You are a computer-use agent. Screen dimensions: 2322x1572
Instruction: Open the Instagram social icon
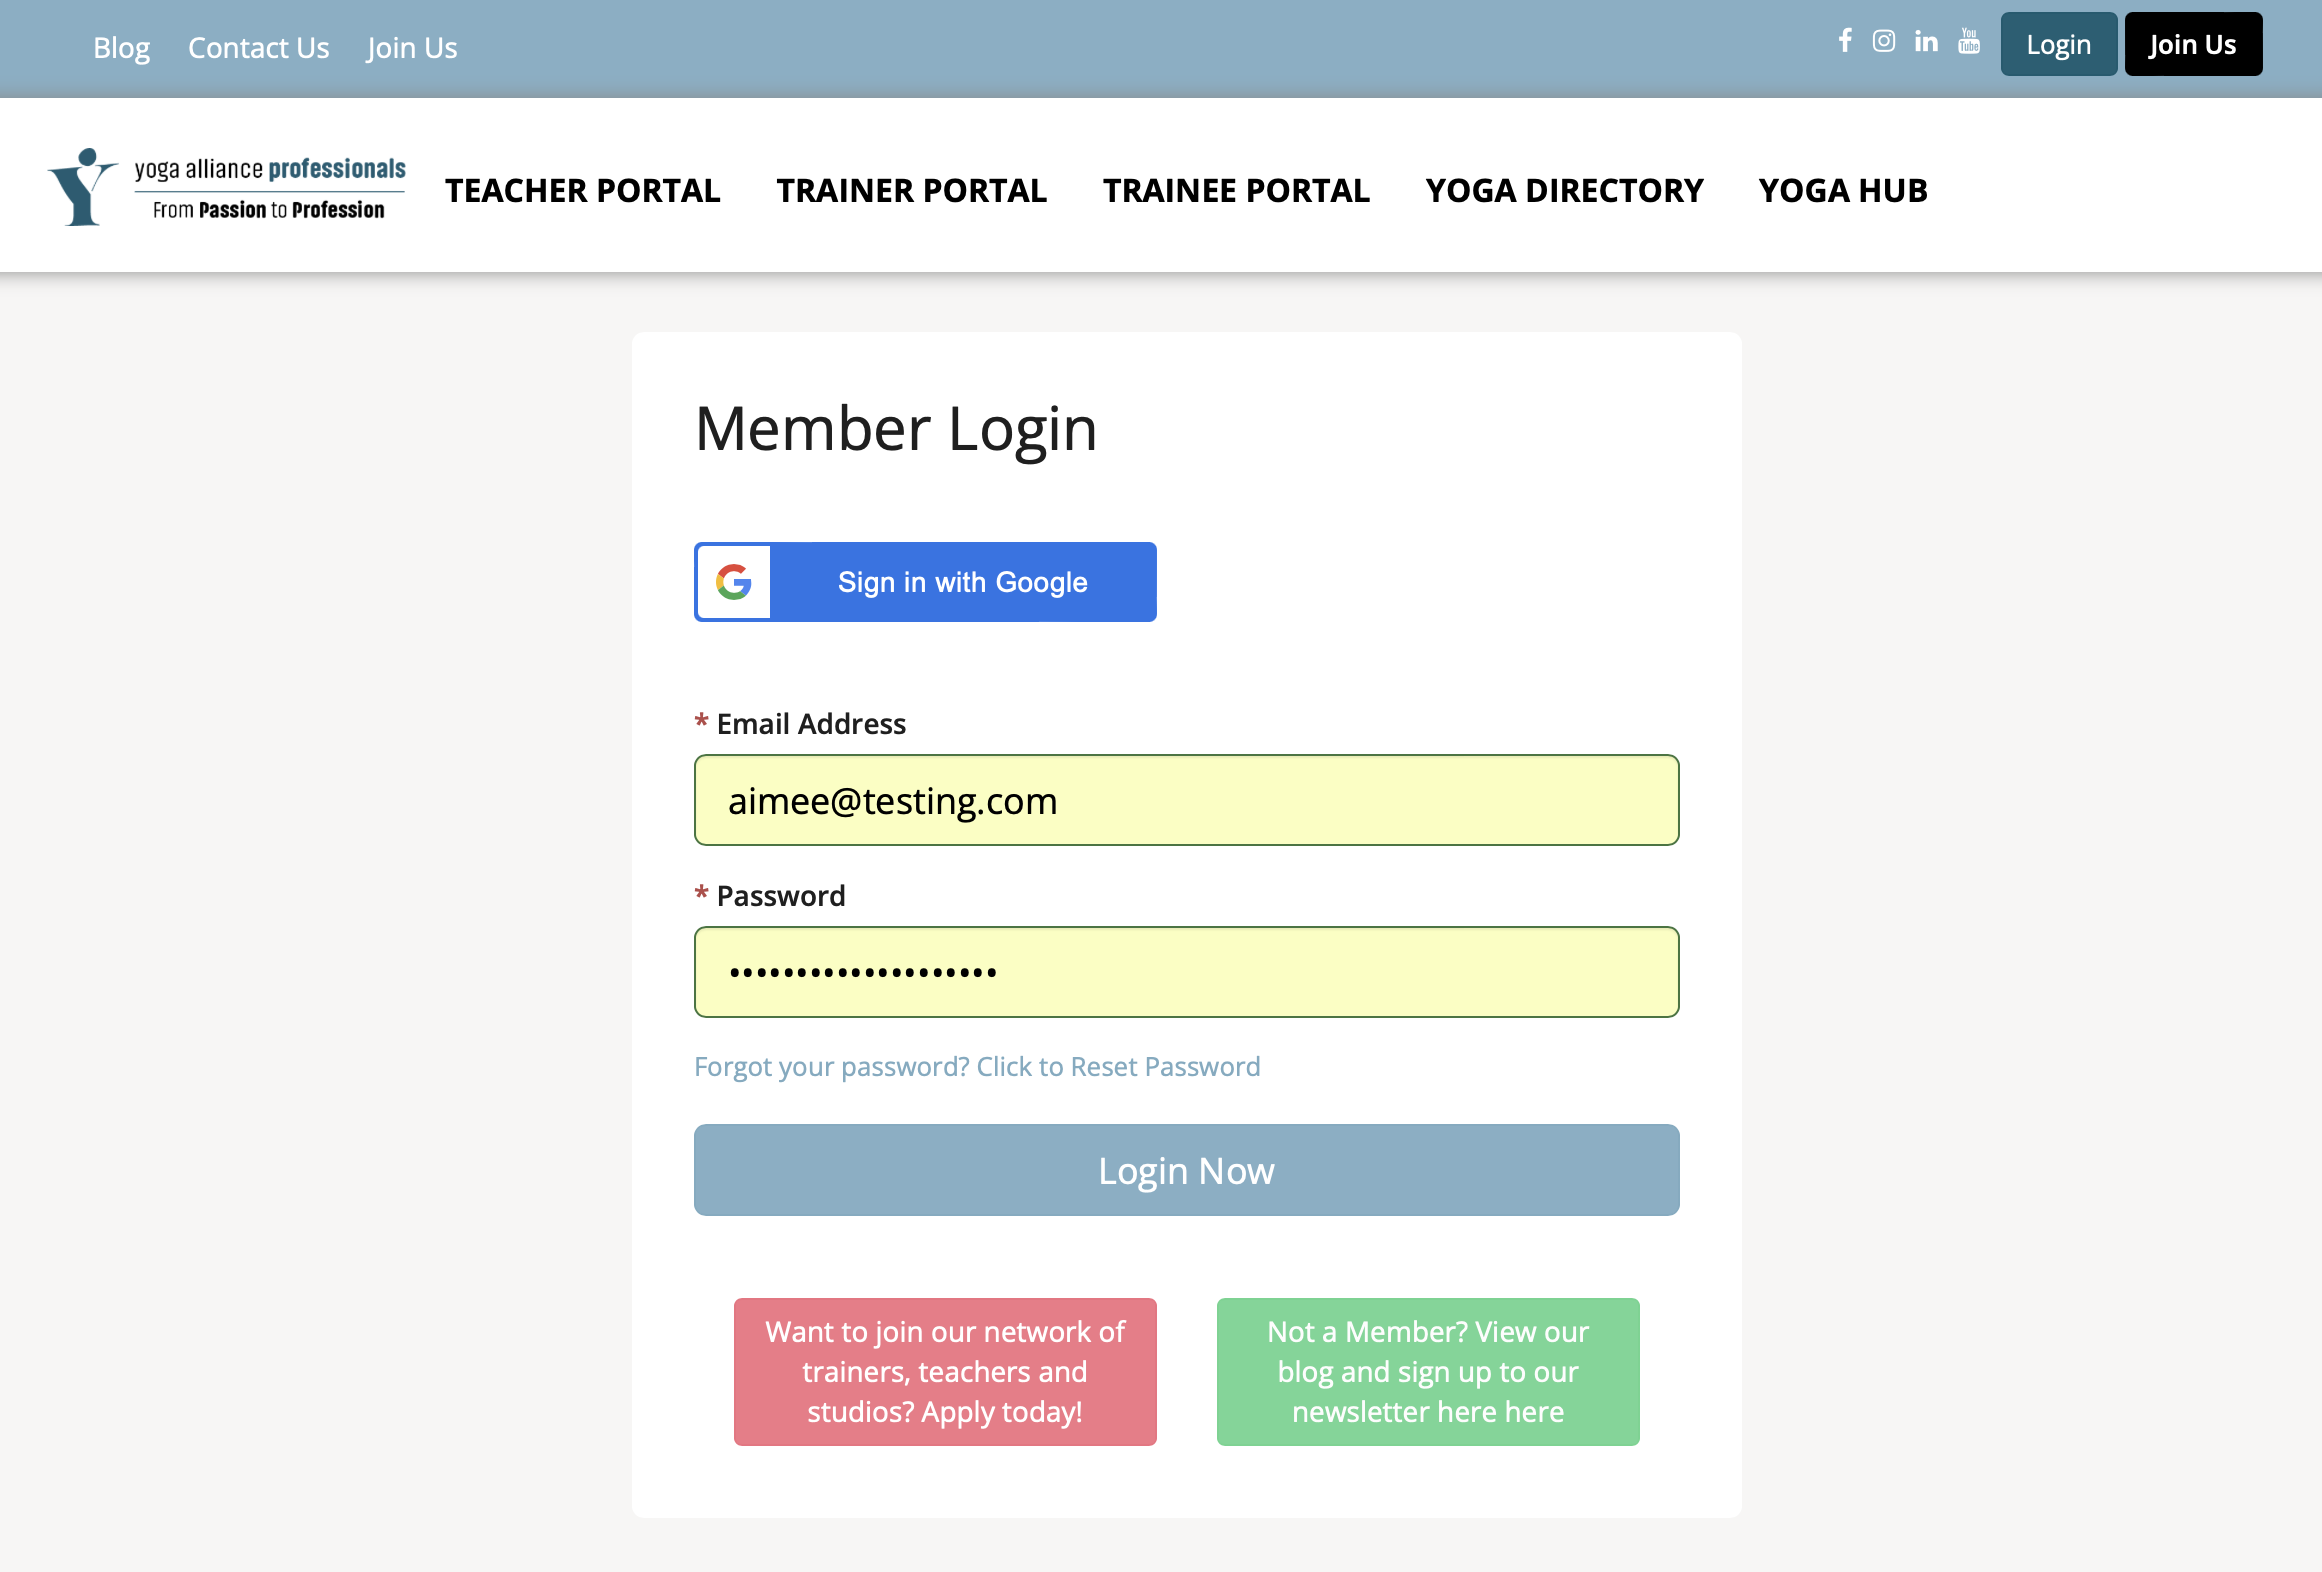[1884, 42]
